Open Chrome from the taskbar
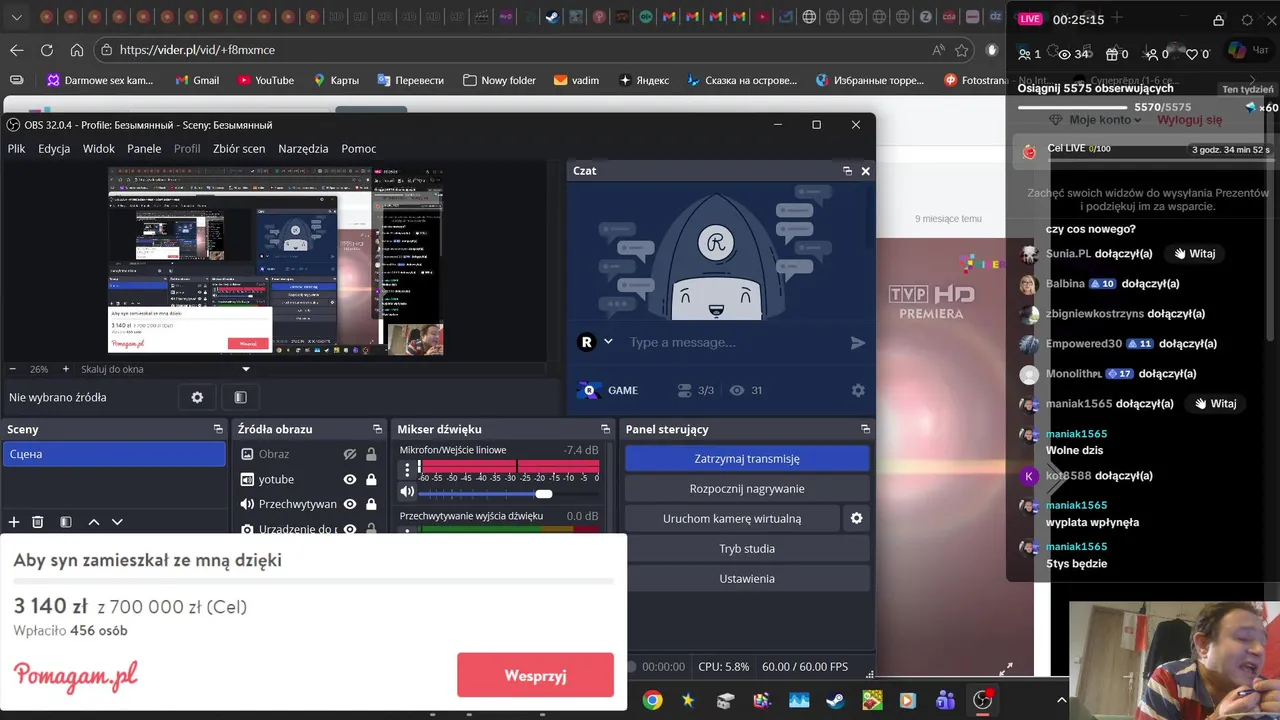 [653, 700]
